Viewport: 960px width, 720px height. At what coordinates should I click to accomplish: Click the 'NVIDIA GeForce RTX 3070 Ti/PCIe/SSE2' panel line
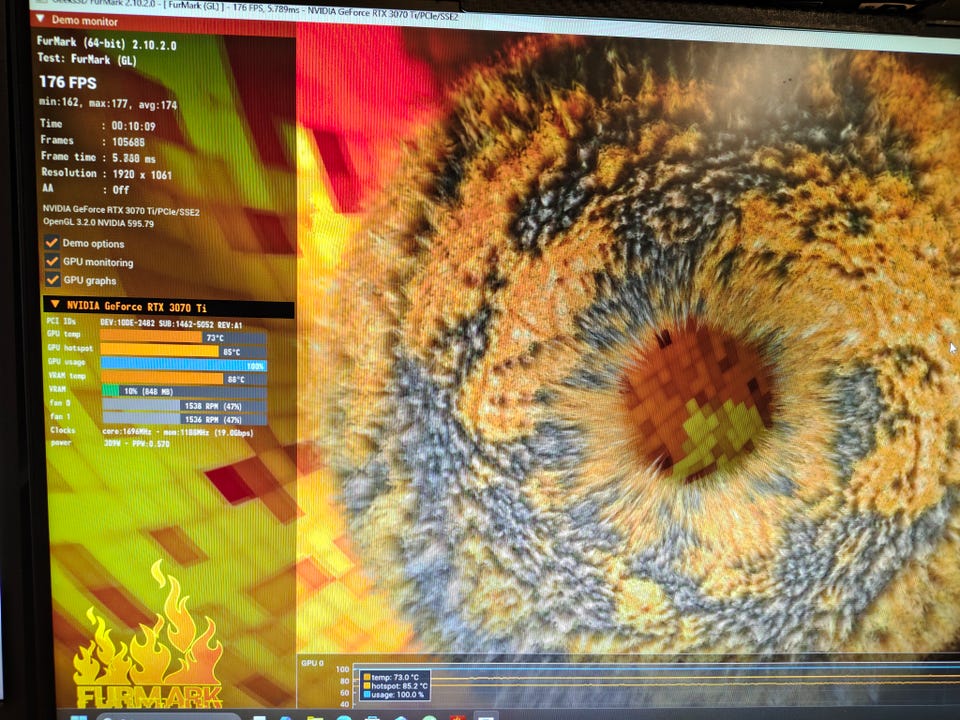click(121, 211)
